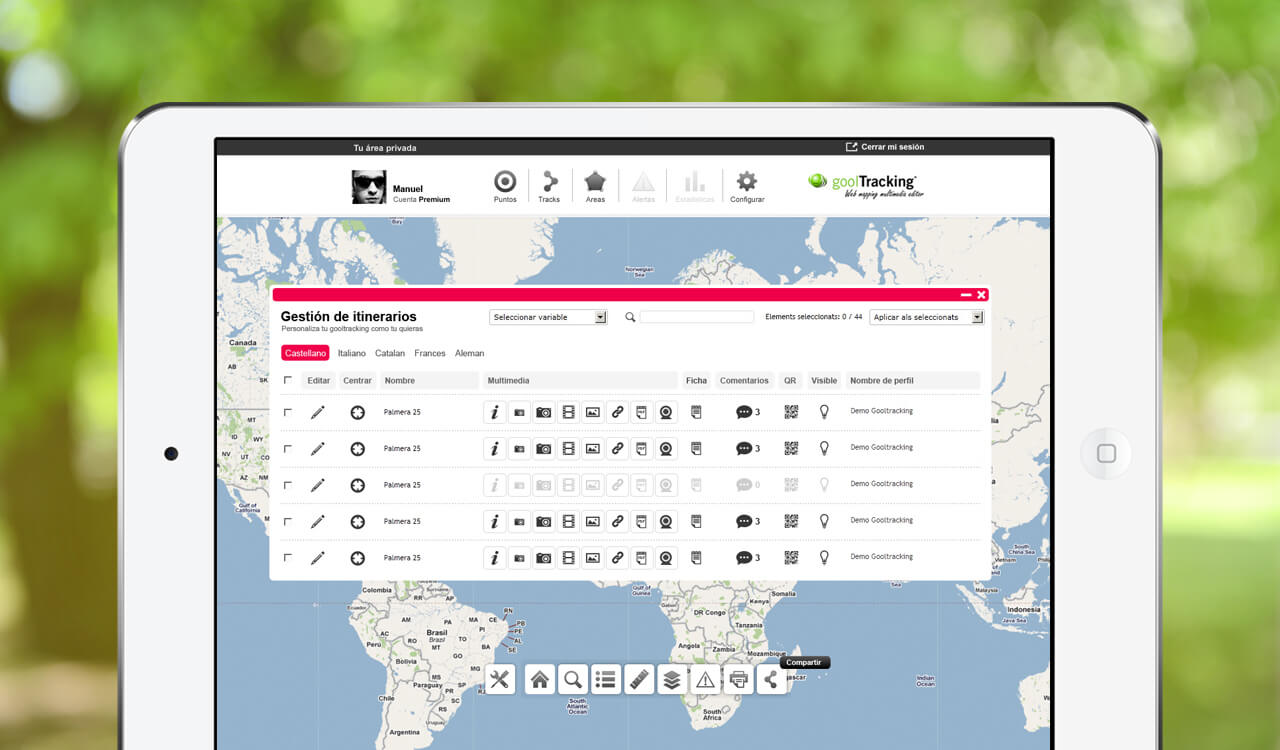1280x750 pixels.
Task: Click Manuel's profile photo thumbnail
Action: pyautogui.click(x=369, y=187)
